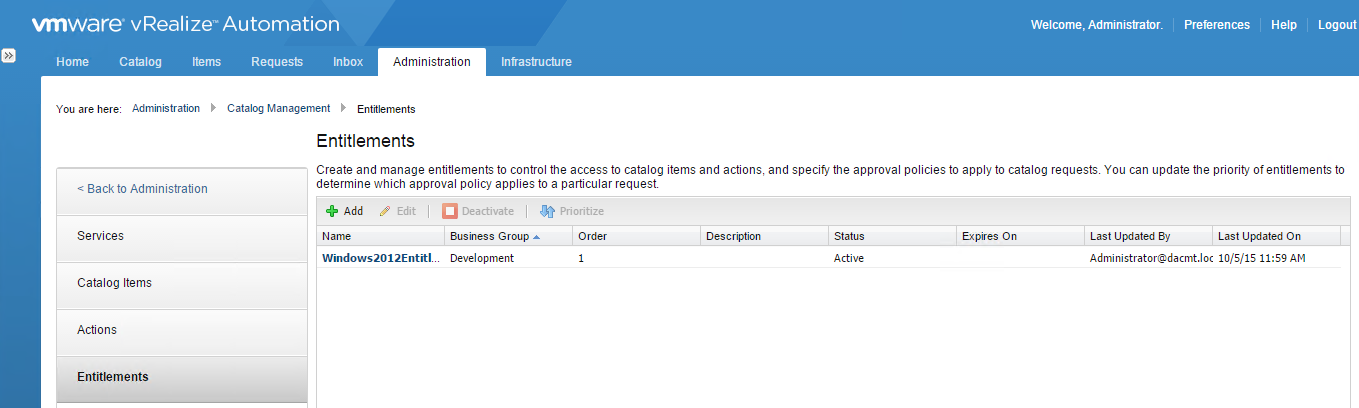Click Administration in the breadcrumb
The image size is (1359, 408).
[x=166, y=108]
